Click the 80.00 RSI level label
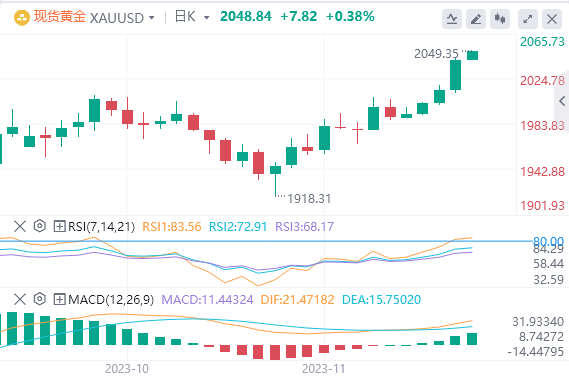The image size is (569, 380). click(548, 241)
